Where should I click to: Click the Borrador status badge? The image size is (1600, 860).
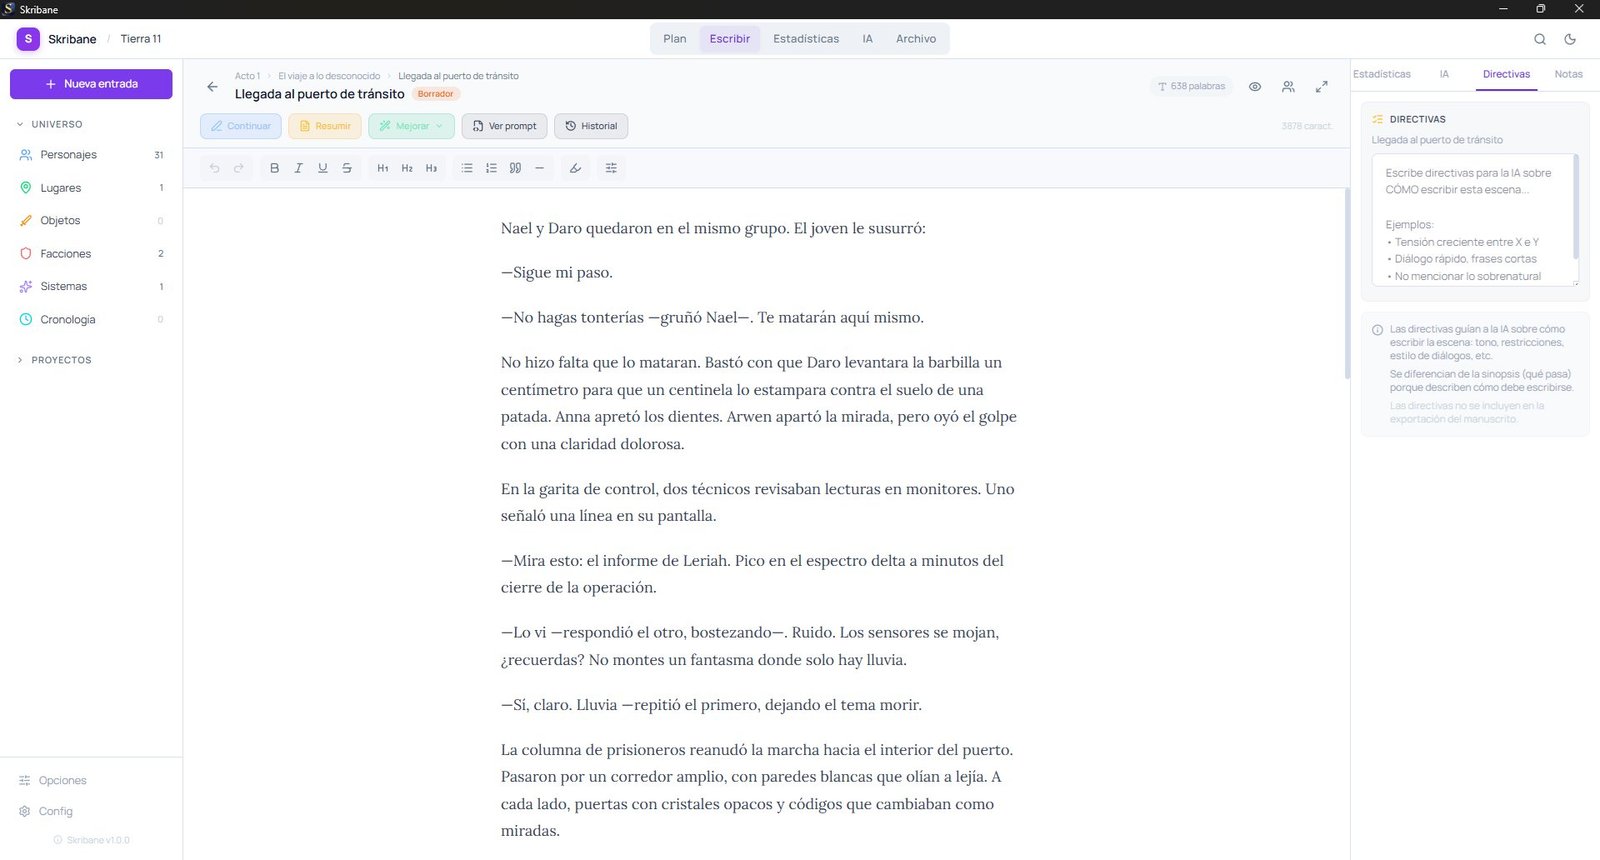point(435,94)
